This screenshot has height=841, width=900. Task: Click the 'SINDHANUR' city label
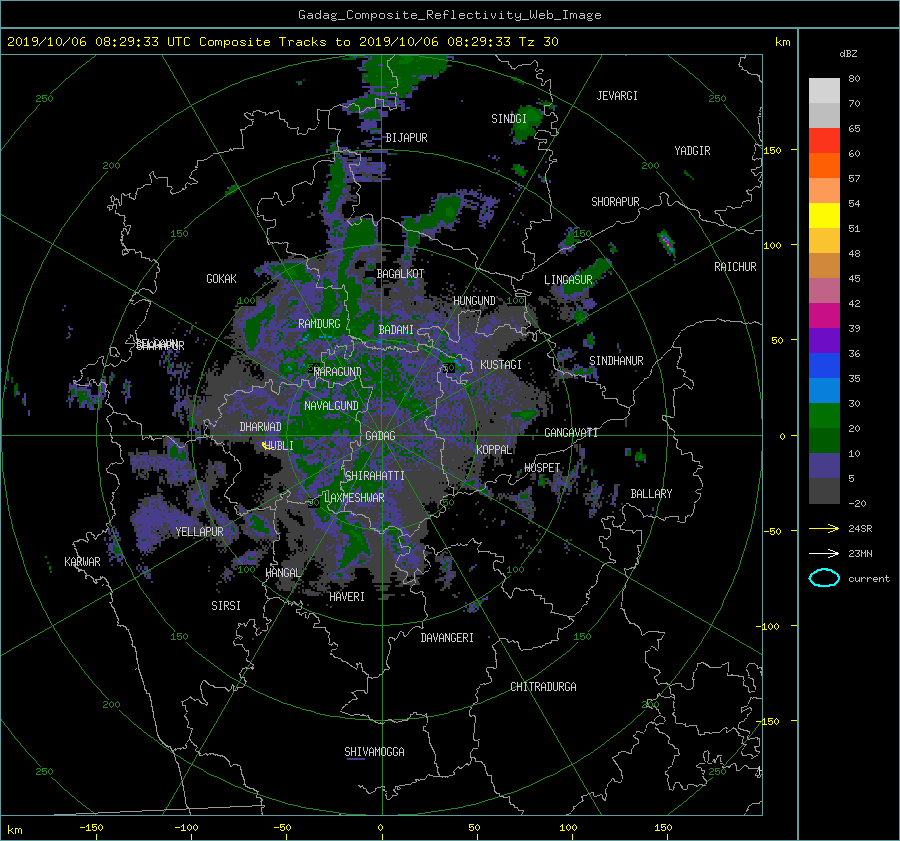click(x=616, y=361)
